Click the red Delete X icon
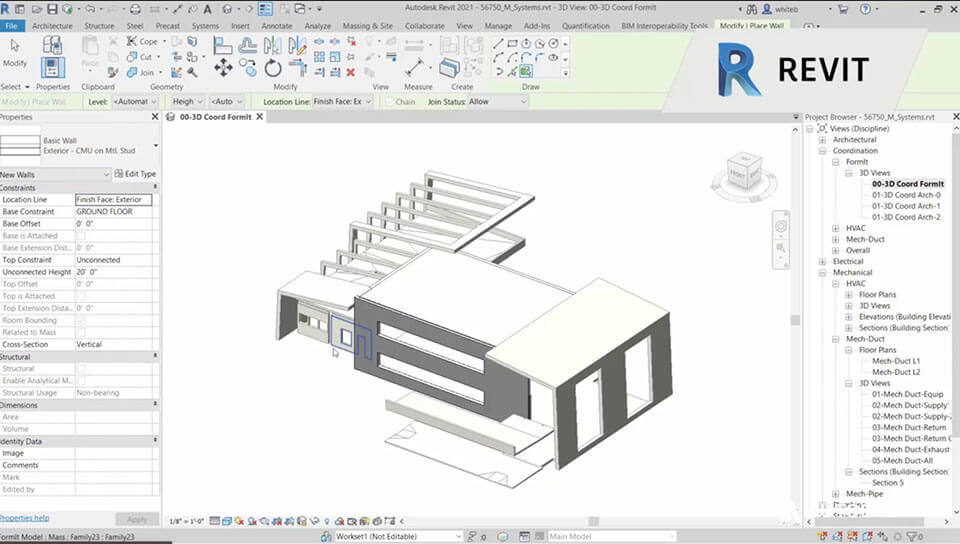Image resolution: width=960 pixels, height=544 pixels. point(351,72)
